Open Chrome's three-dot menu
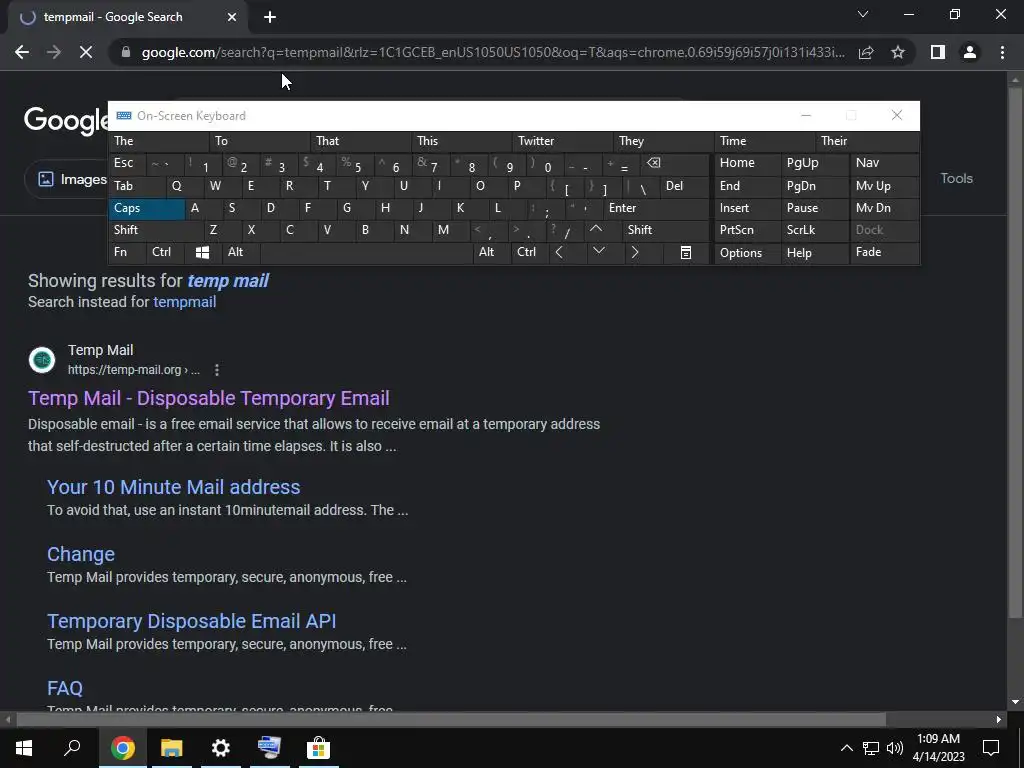The image size is (1024, 768). (1002, 52)
